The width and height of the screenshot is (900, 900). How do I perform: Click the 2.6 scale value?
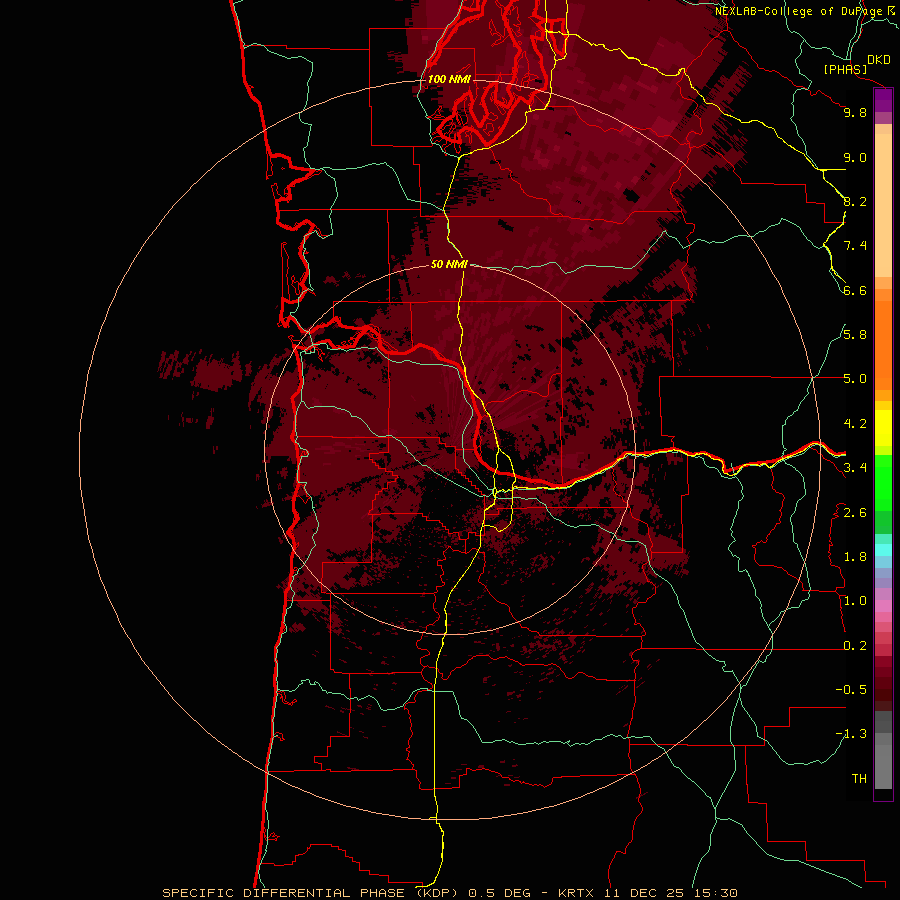tap(855, 513)
